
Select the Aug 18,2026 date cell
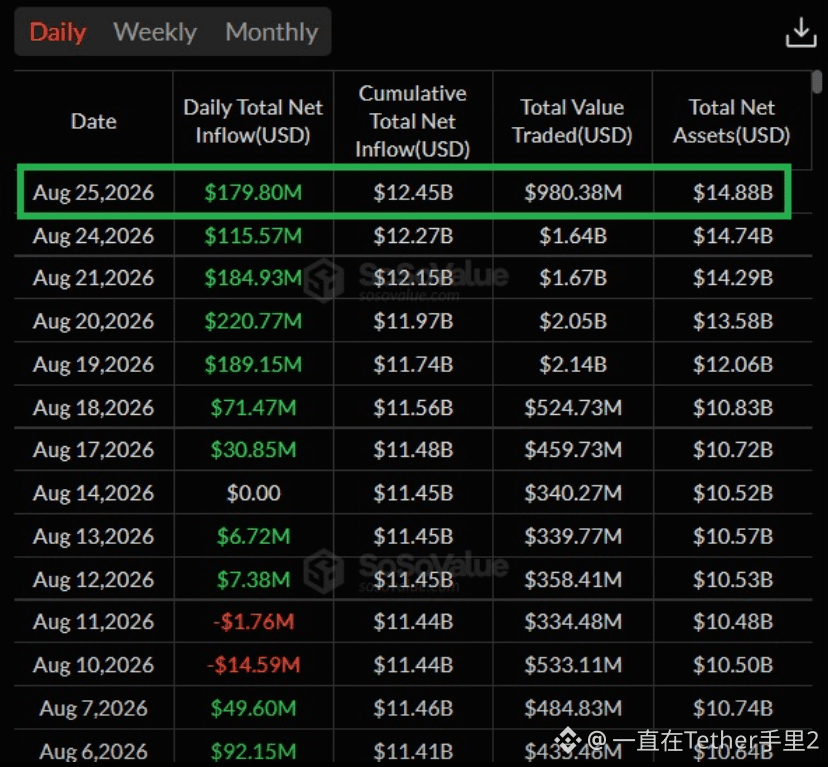(x=93, y=408)
